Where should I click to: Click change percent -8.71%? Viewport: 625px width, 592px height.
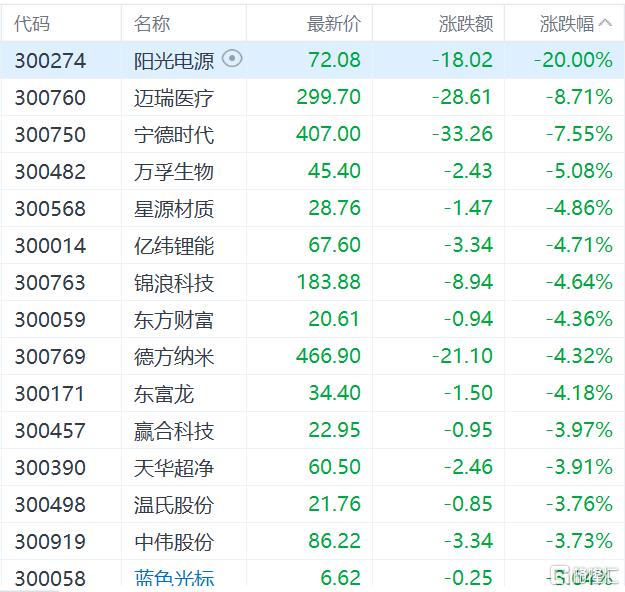tap(579, 97)
